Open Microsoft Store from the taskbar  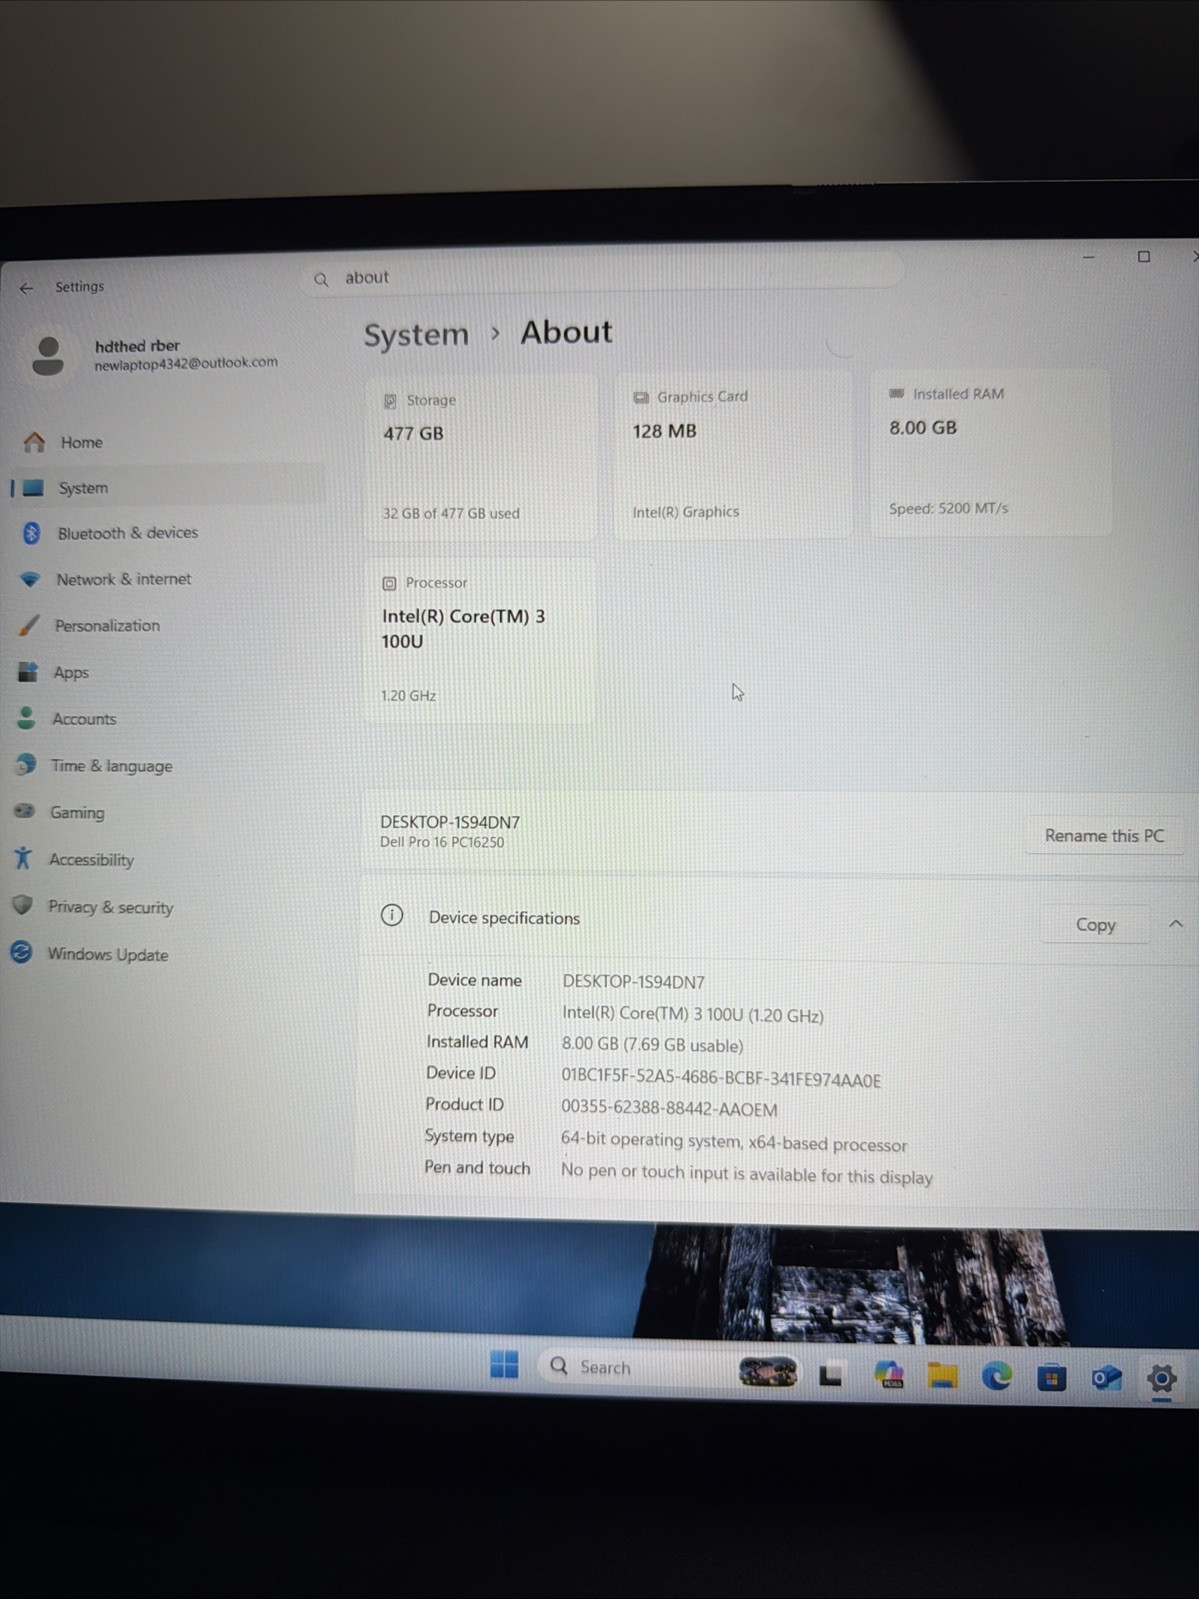point(1051,1379)
